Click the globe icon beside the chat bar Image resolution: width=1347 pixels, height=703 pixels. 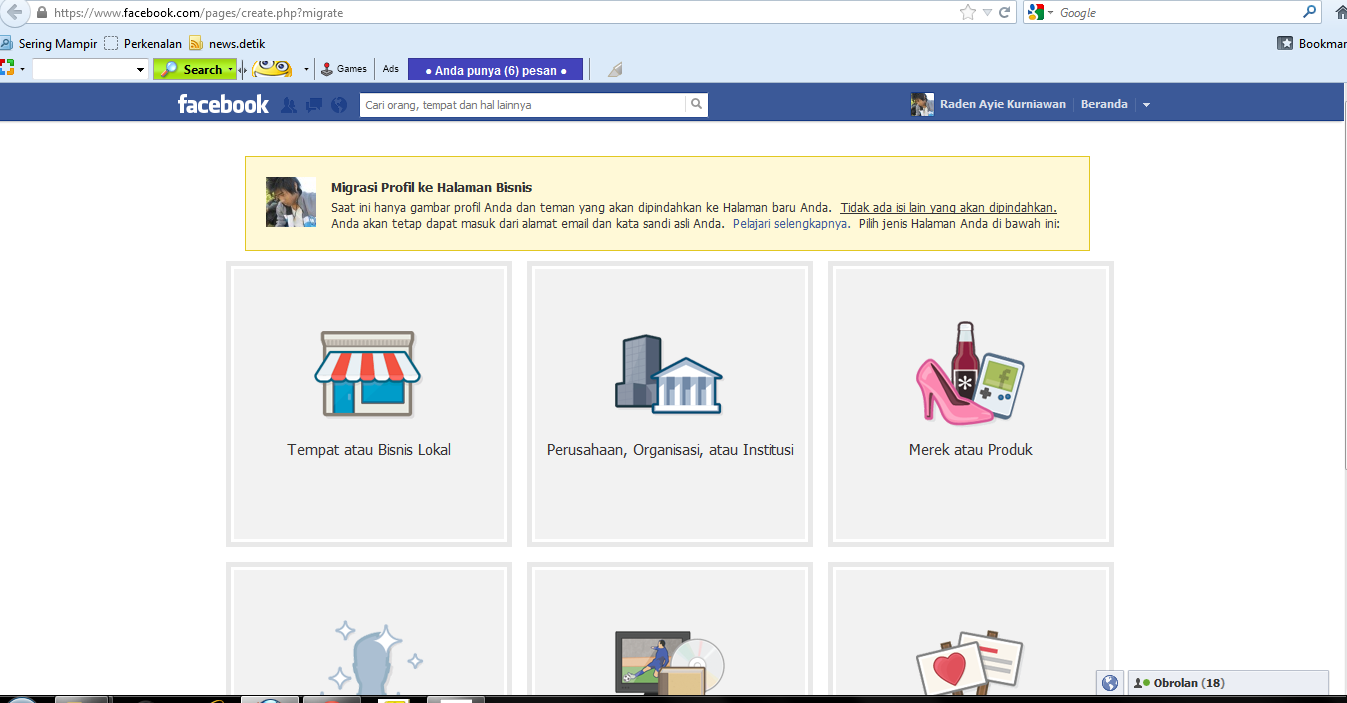(1110, 683)
